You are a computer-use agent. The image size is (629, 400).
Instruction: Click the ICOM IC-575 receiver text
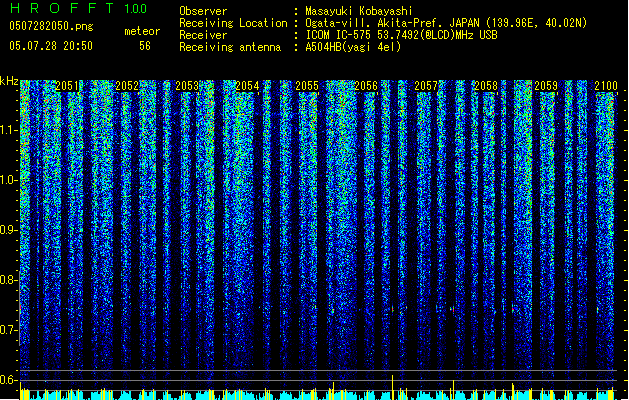401,35
